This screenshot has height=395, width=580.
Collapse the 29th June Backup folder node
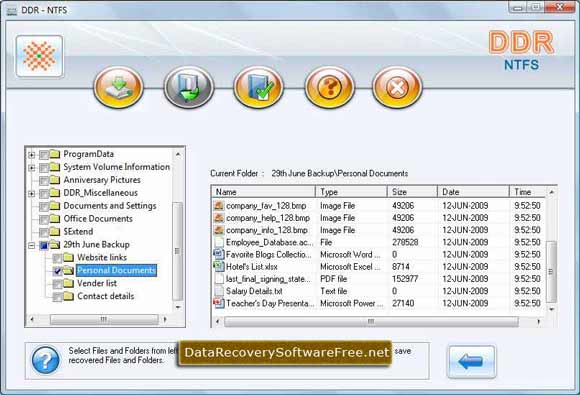pyautogui.click(x=32, y=246)
